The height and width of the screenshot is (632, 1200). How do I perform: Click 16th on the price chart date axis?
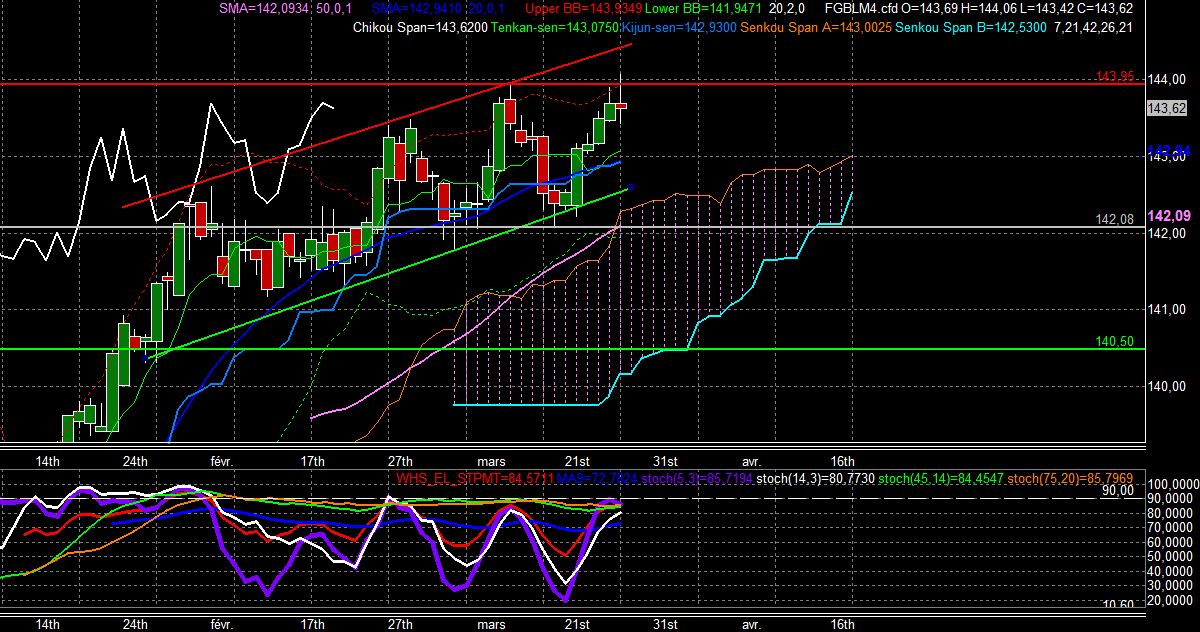(843, 461)
